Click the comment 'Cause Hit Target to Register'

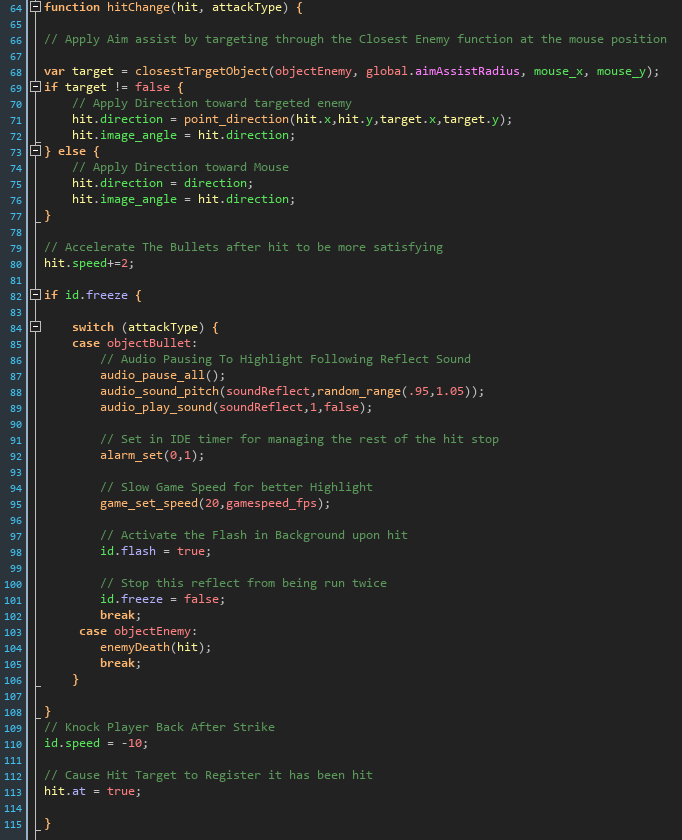pyautogui.click(x=208, y=775)
